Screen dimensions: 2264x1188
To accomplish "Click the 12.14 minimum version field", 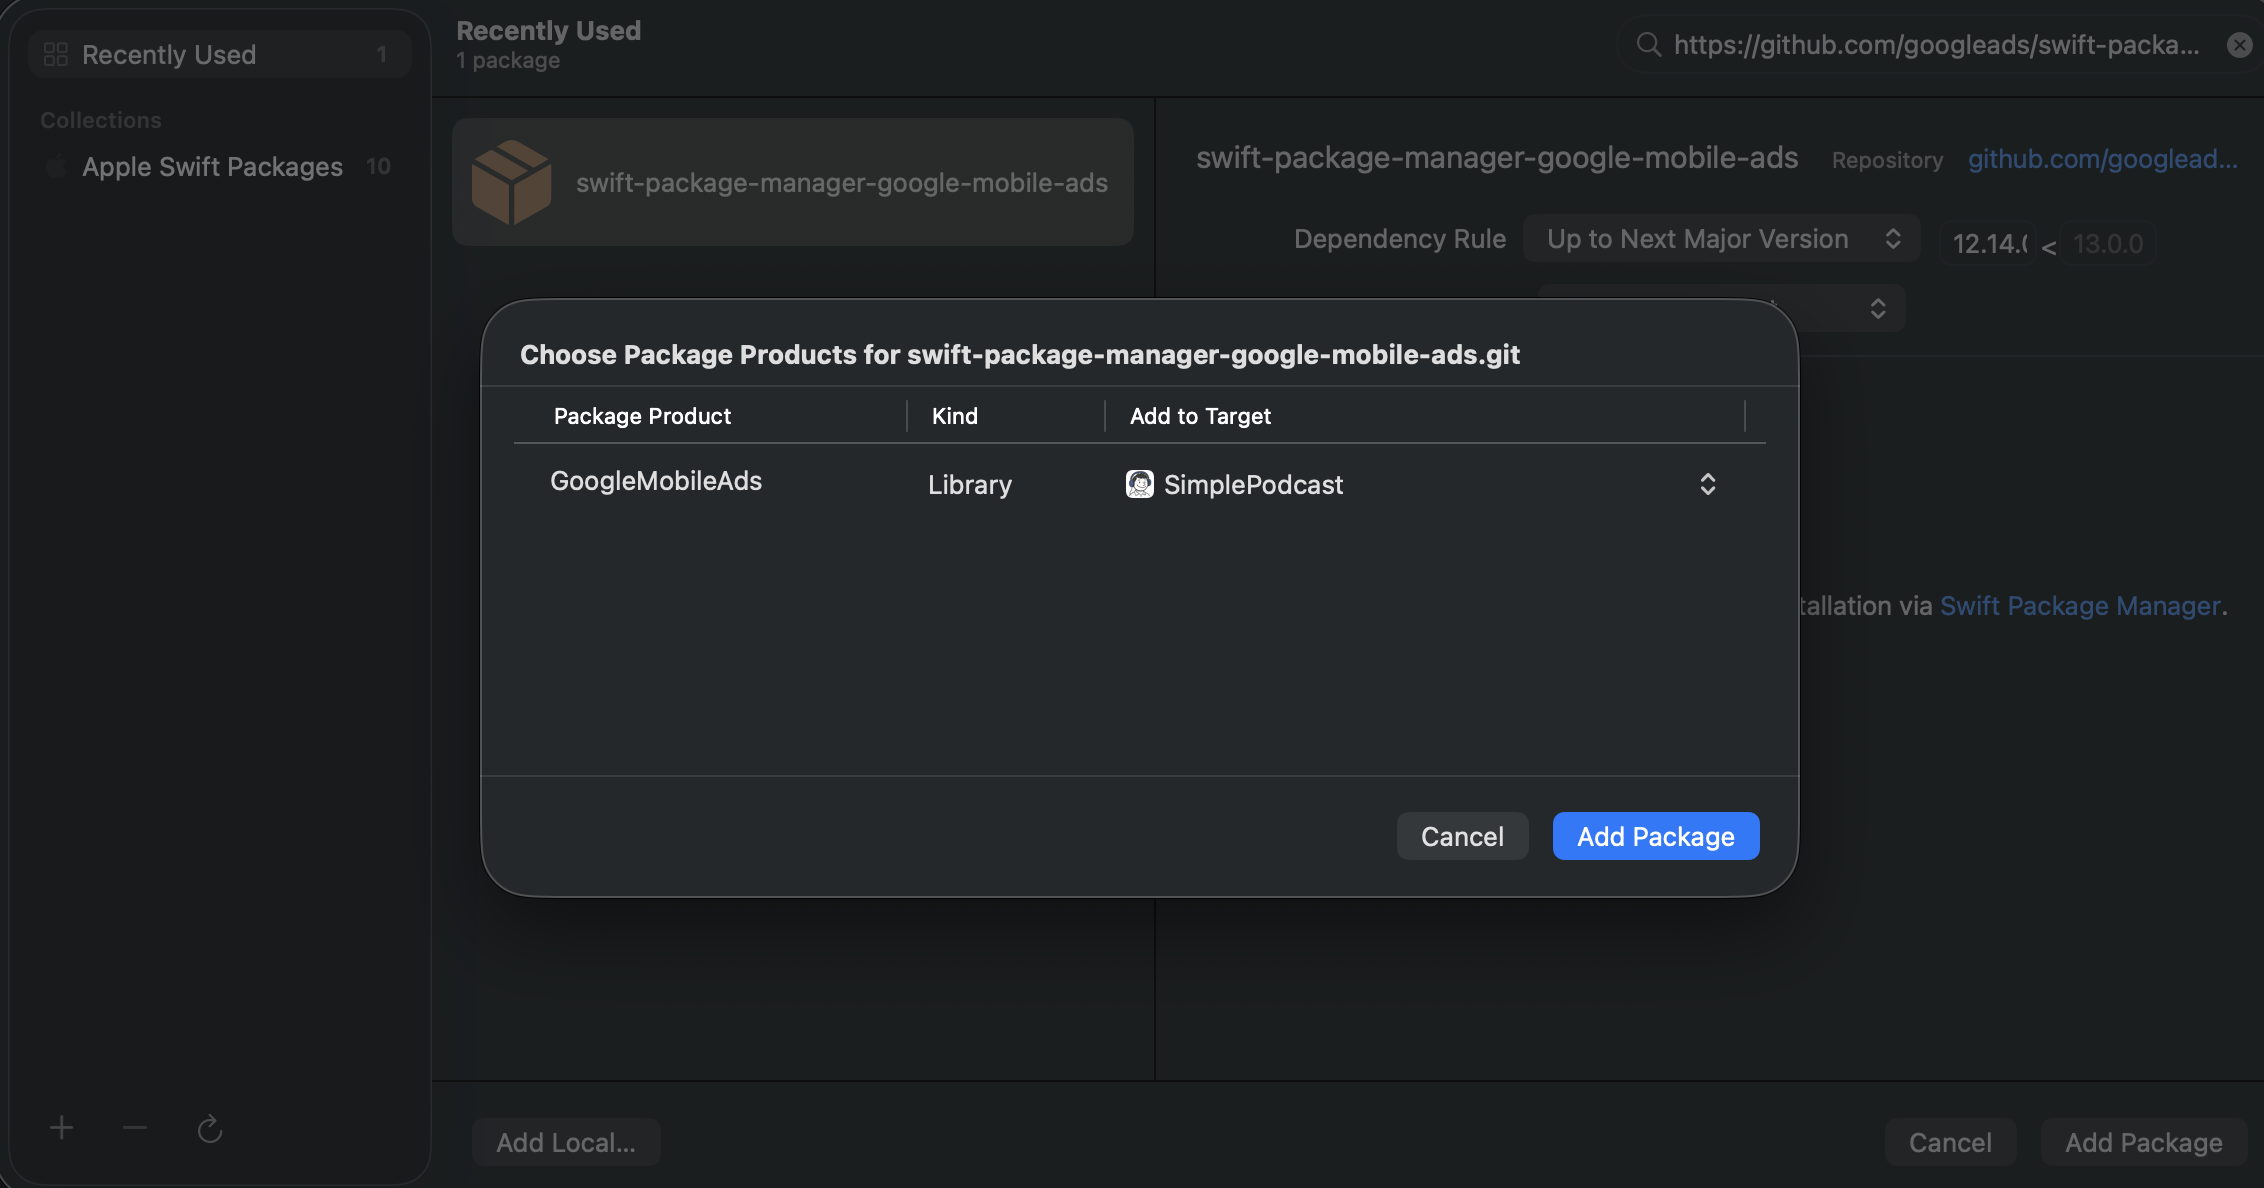I will point(1988,243).
